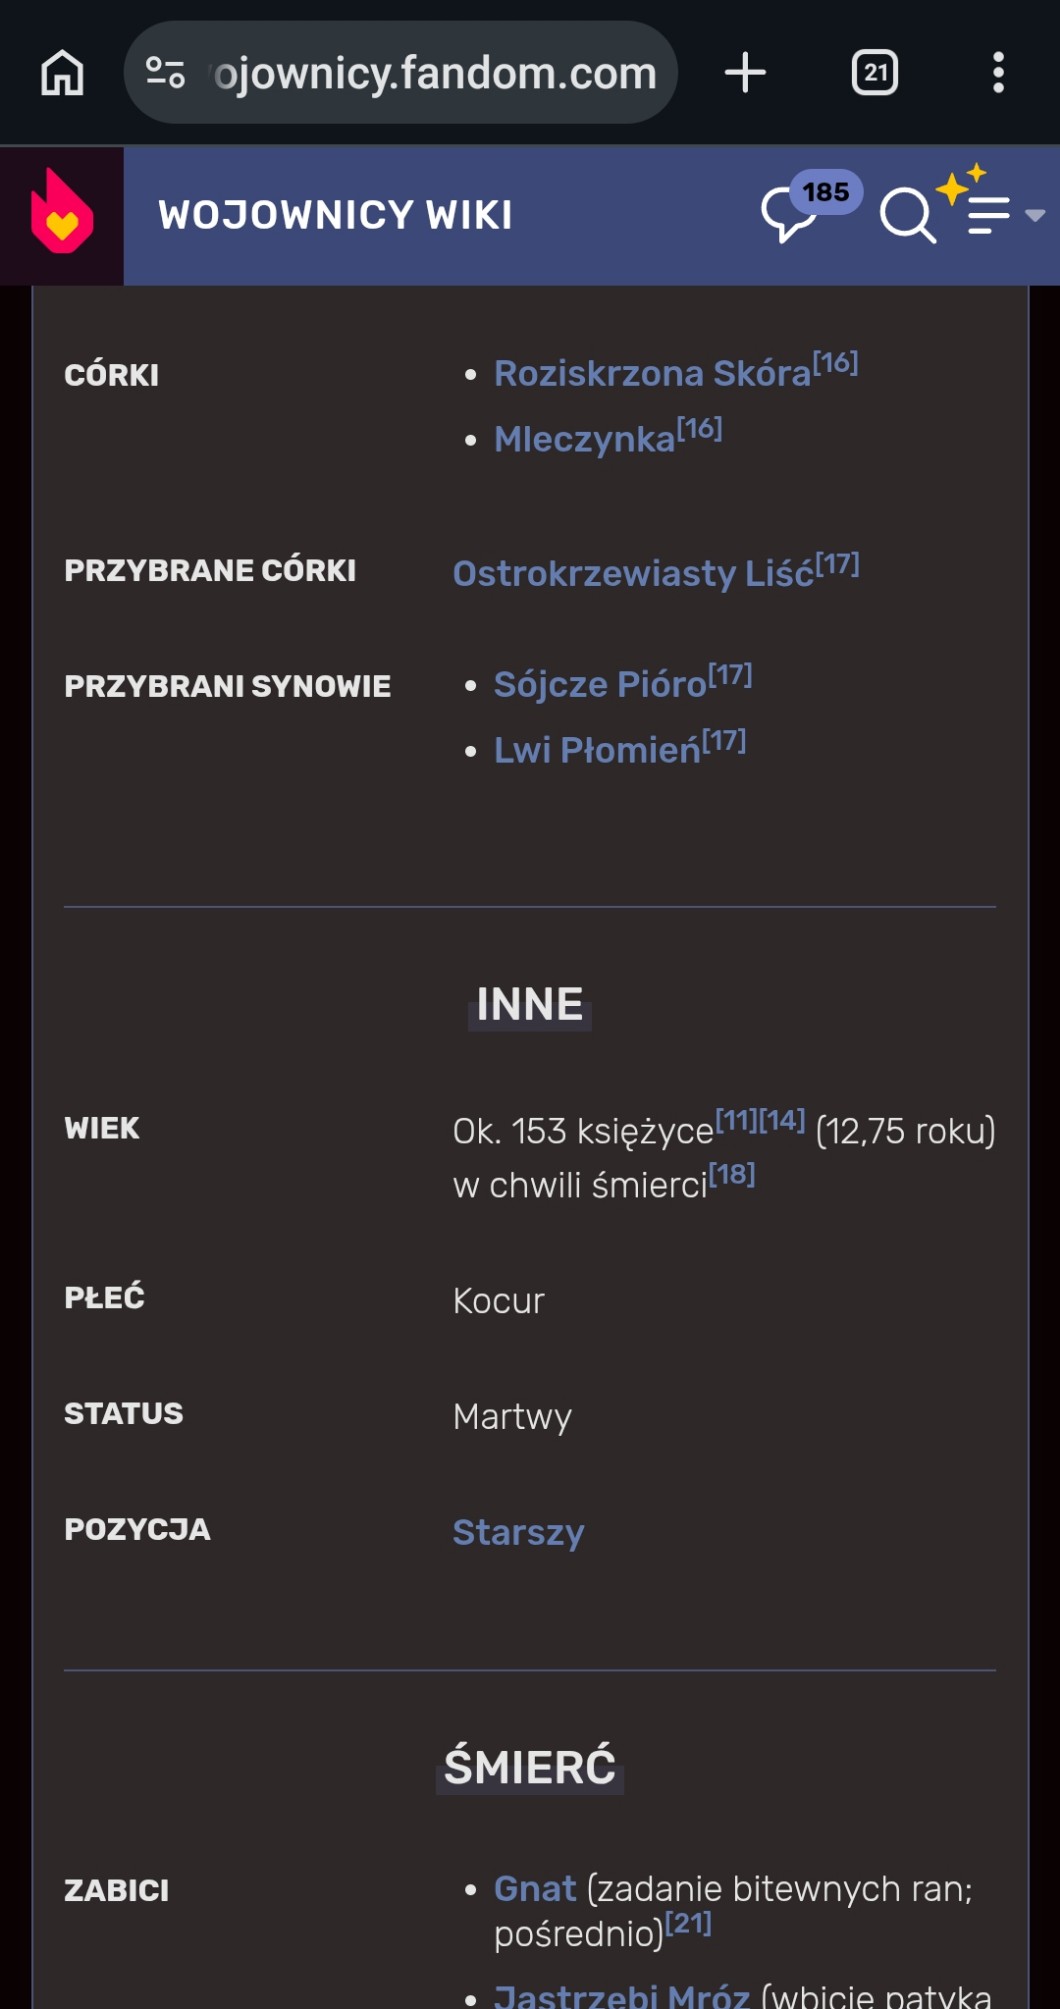Open Ostrokrzewiasty Liść page
1060x2009 pixels.
633,574
